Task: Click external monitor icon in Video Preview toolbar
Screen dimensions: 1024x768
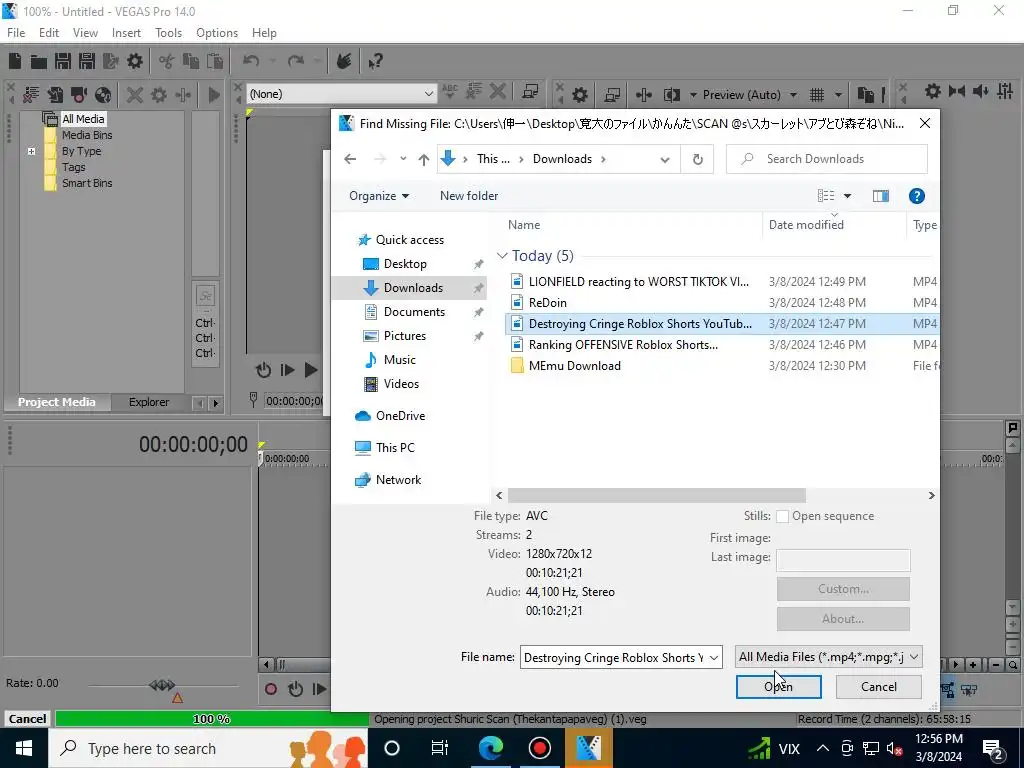Action: pyautogui.click(x=612, y=95)
